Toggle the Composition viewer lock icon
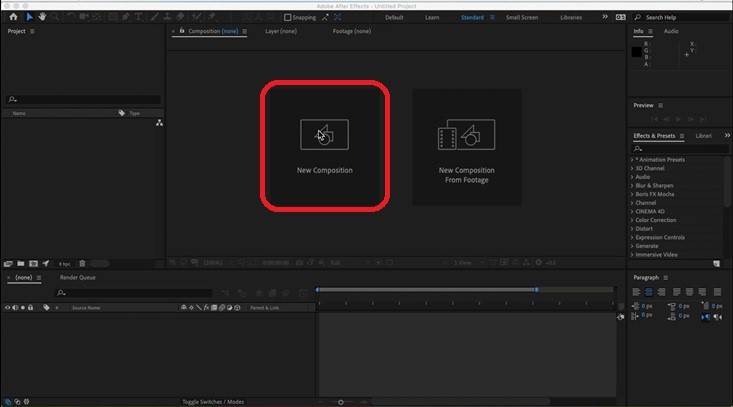 182,31
